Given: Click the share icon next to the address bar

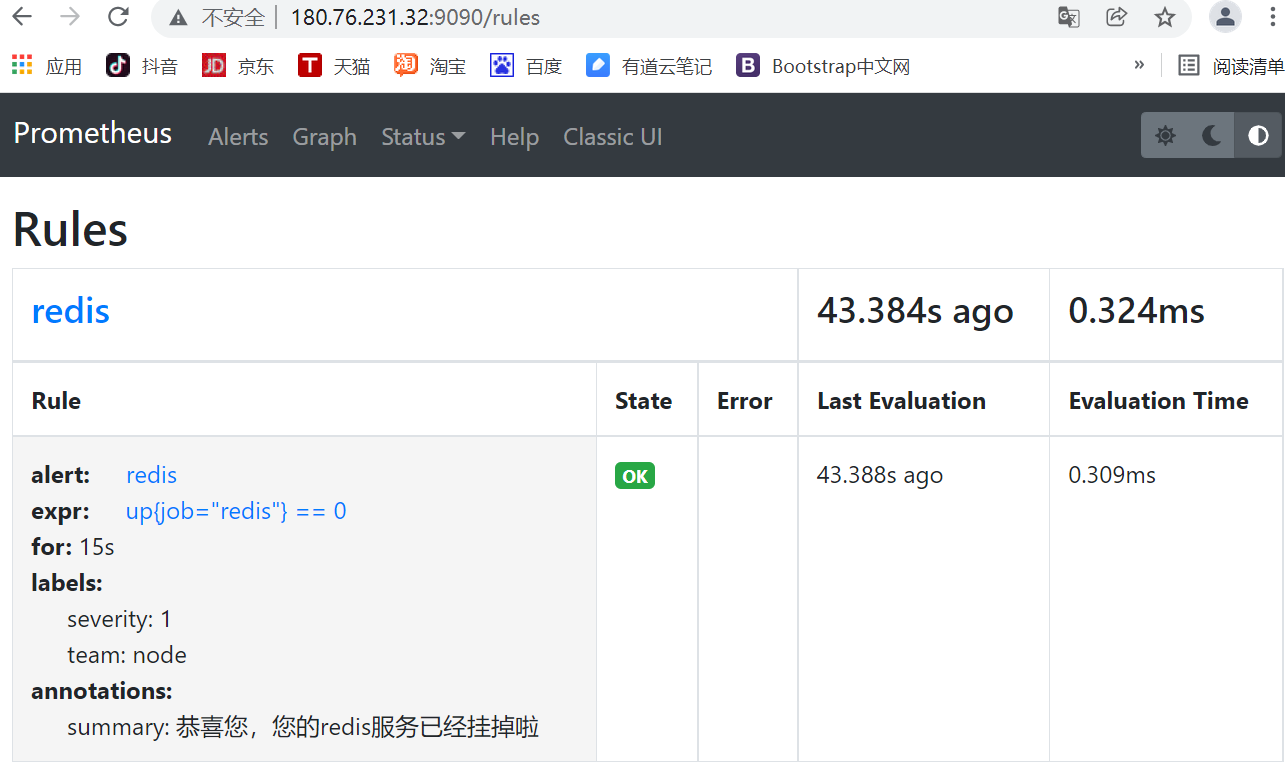Looking at the screenshot, I should coord(1116,17).
